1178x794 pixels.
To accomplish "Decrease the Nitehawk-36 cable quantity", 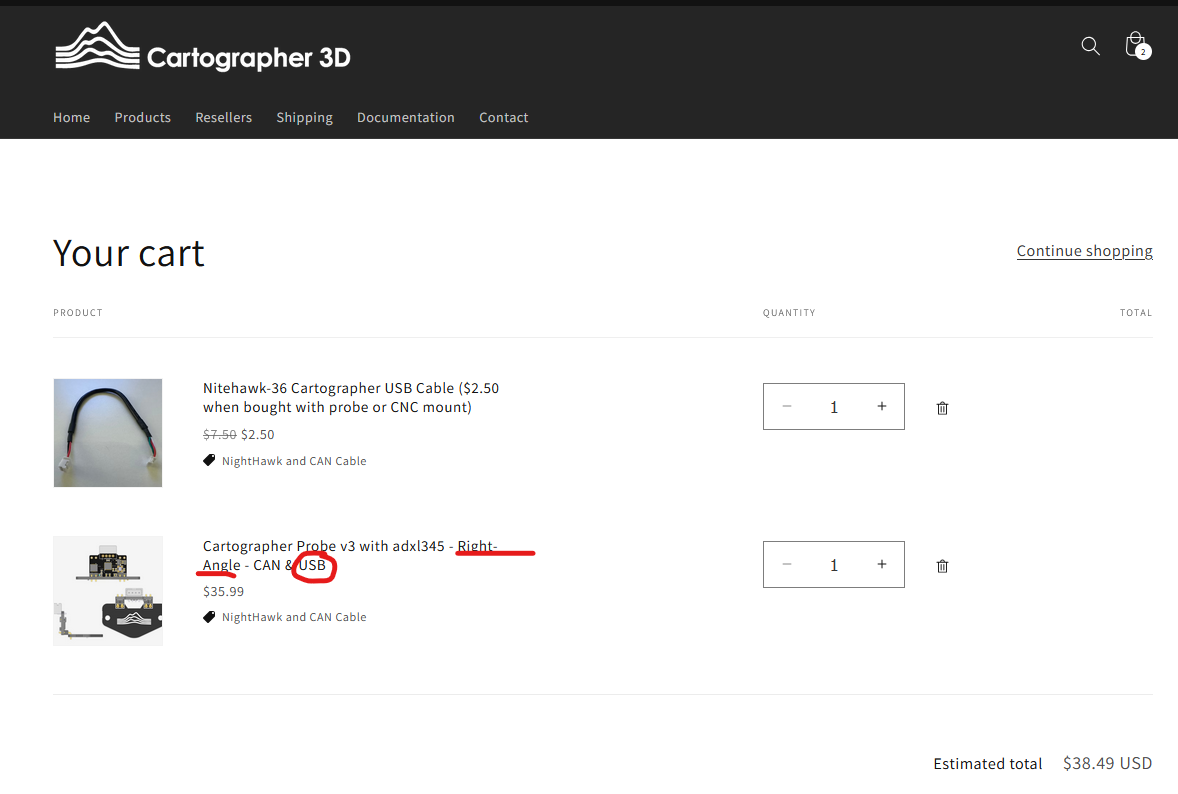I will (x=787, y=406).
